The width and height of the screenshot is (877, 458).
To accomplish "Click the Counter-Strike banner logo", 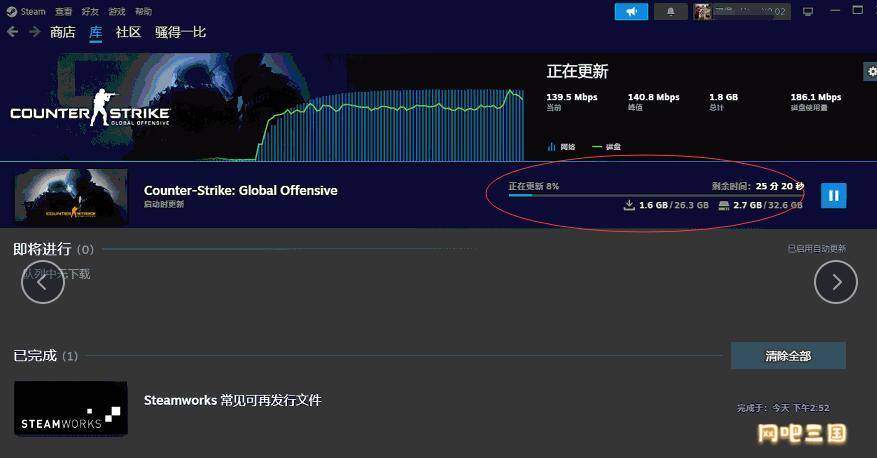I will pos(90,108).
